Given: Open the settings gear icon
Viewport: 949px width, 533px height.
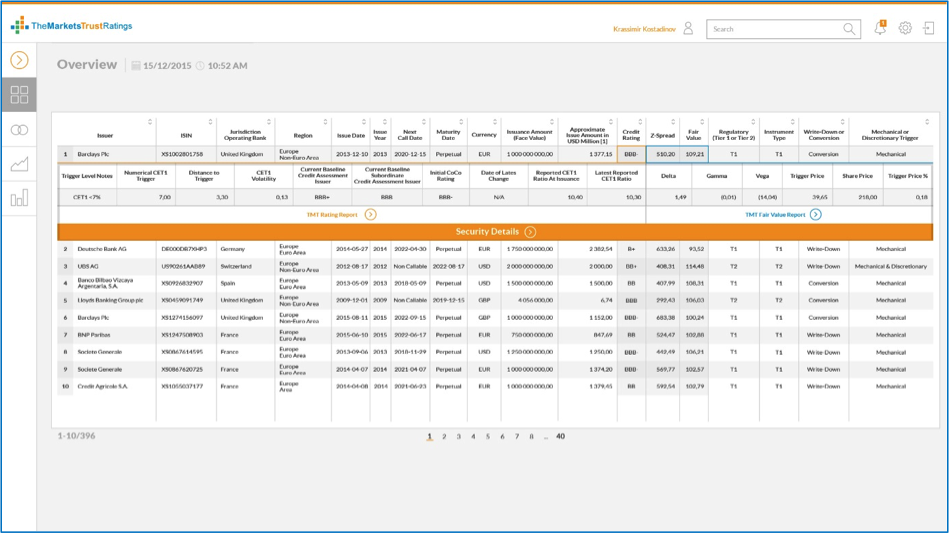Looking at the screenshot, I should click(905, 28).
